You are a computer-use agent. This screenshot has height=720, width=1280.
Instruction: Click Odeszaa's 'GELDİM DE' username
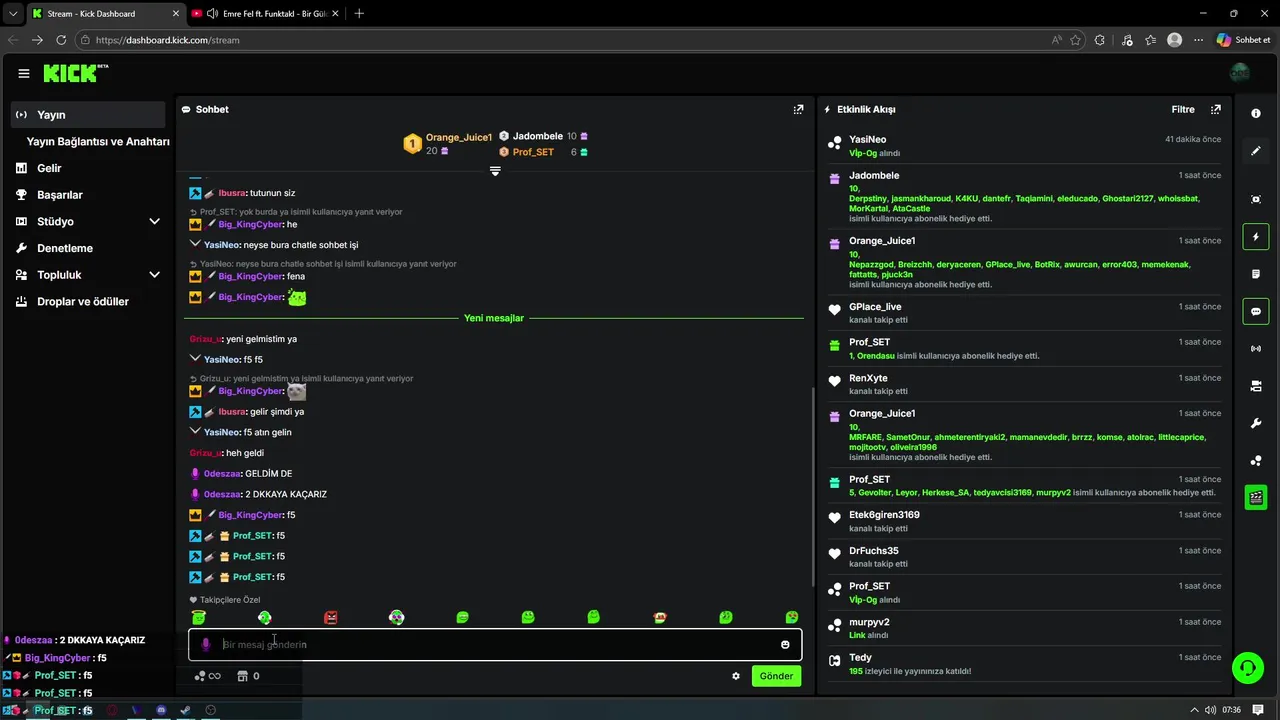click(x=221, y=473)
